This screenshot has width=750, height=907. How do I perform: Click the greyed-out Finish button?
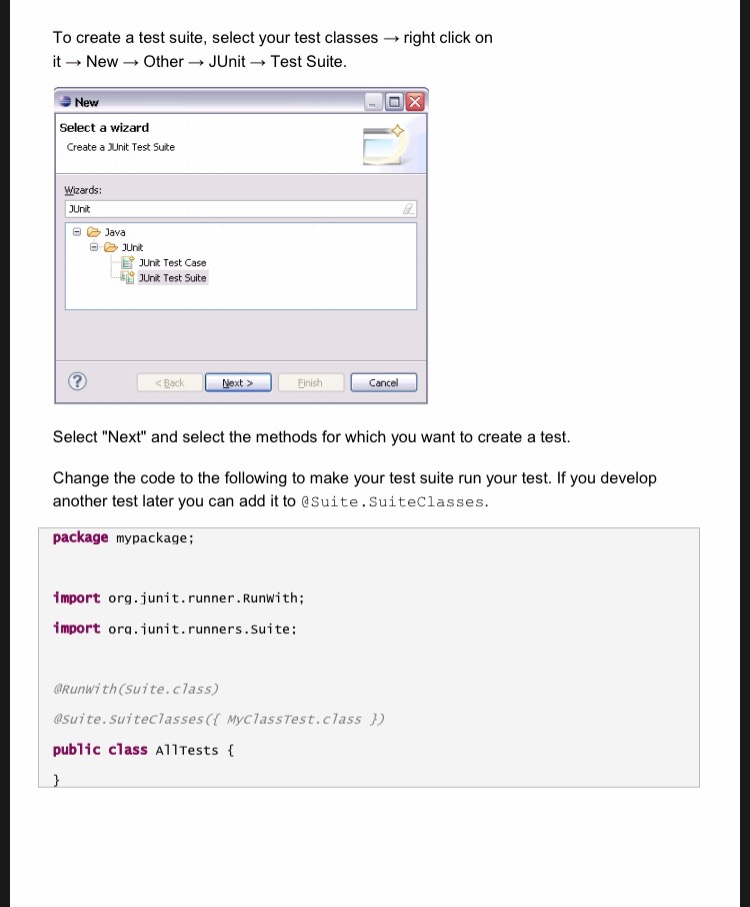click(x=311, y=382)
